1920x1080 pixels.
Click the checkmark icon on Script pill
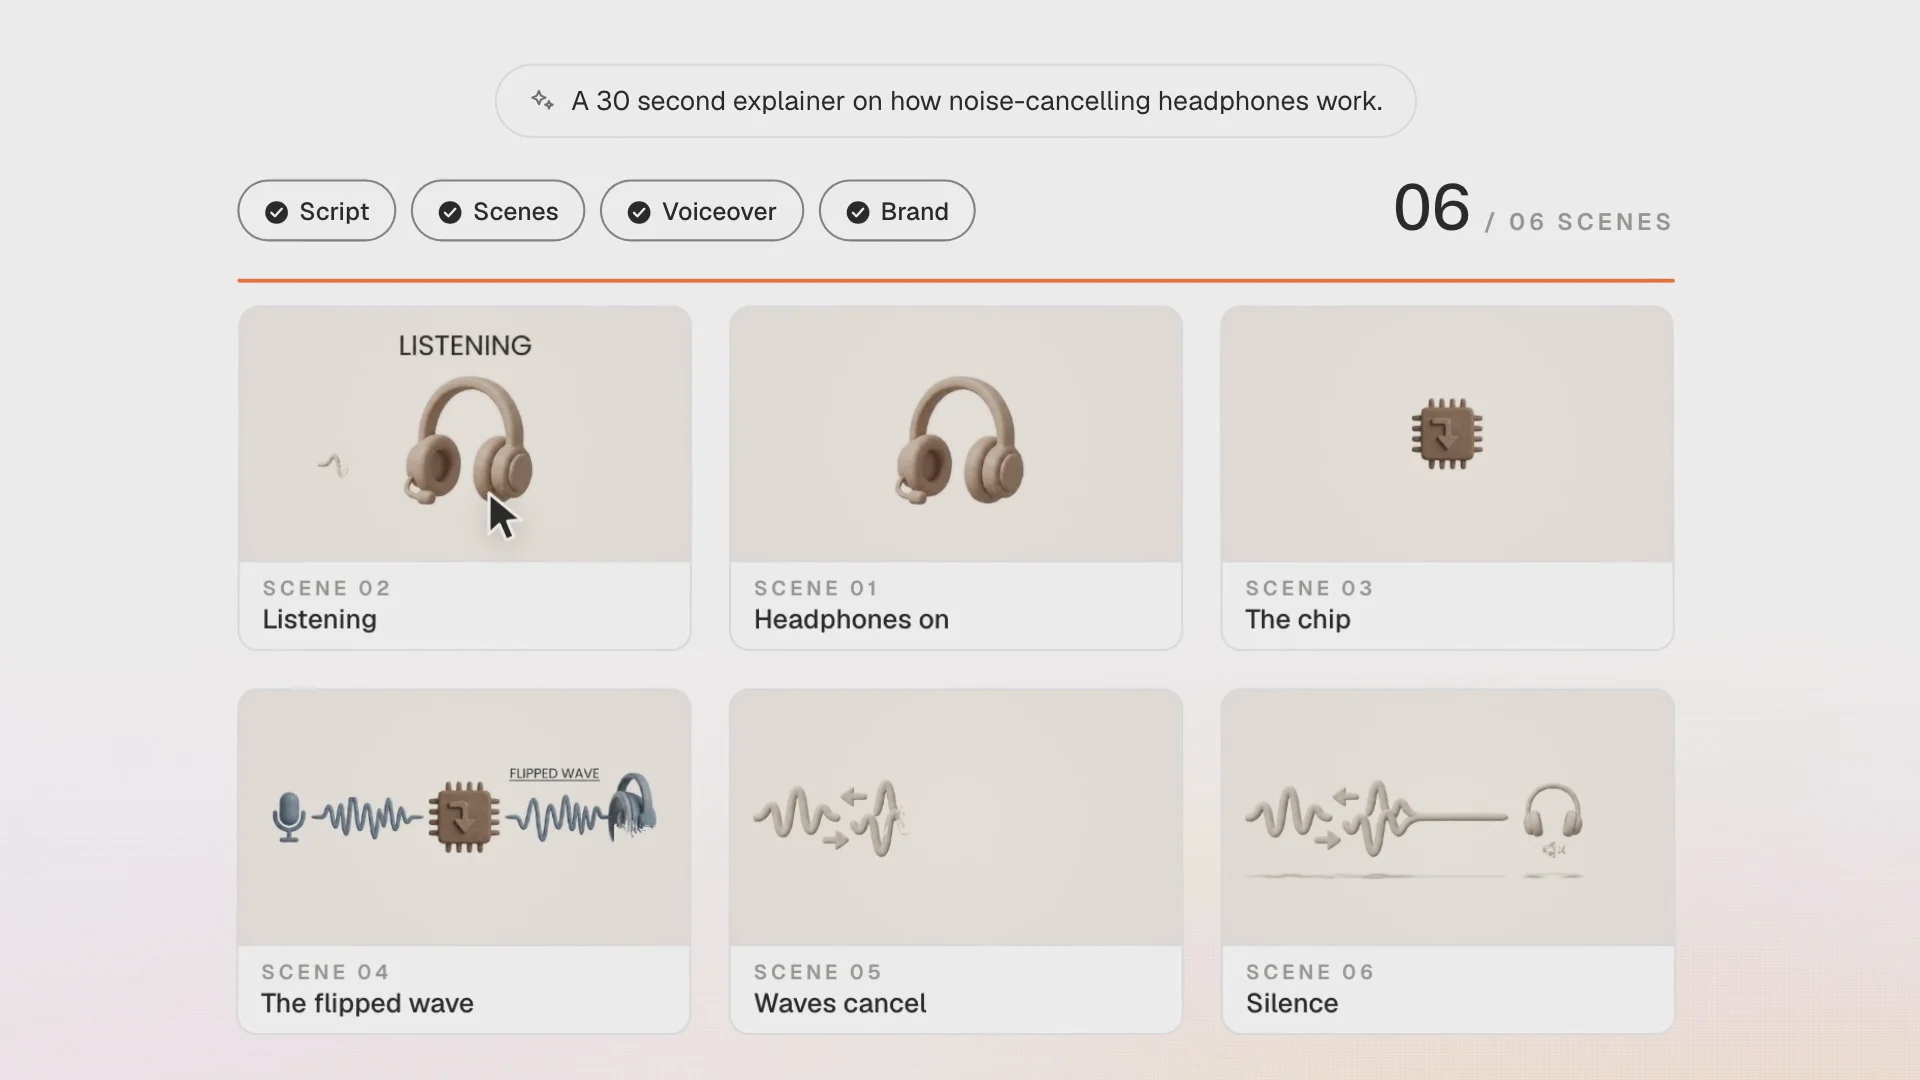[277, 212]
